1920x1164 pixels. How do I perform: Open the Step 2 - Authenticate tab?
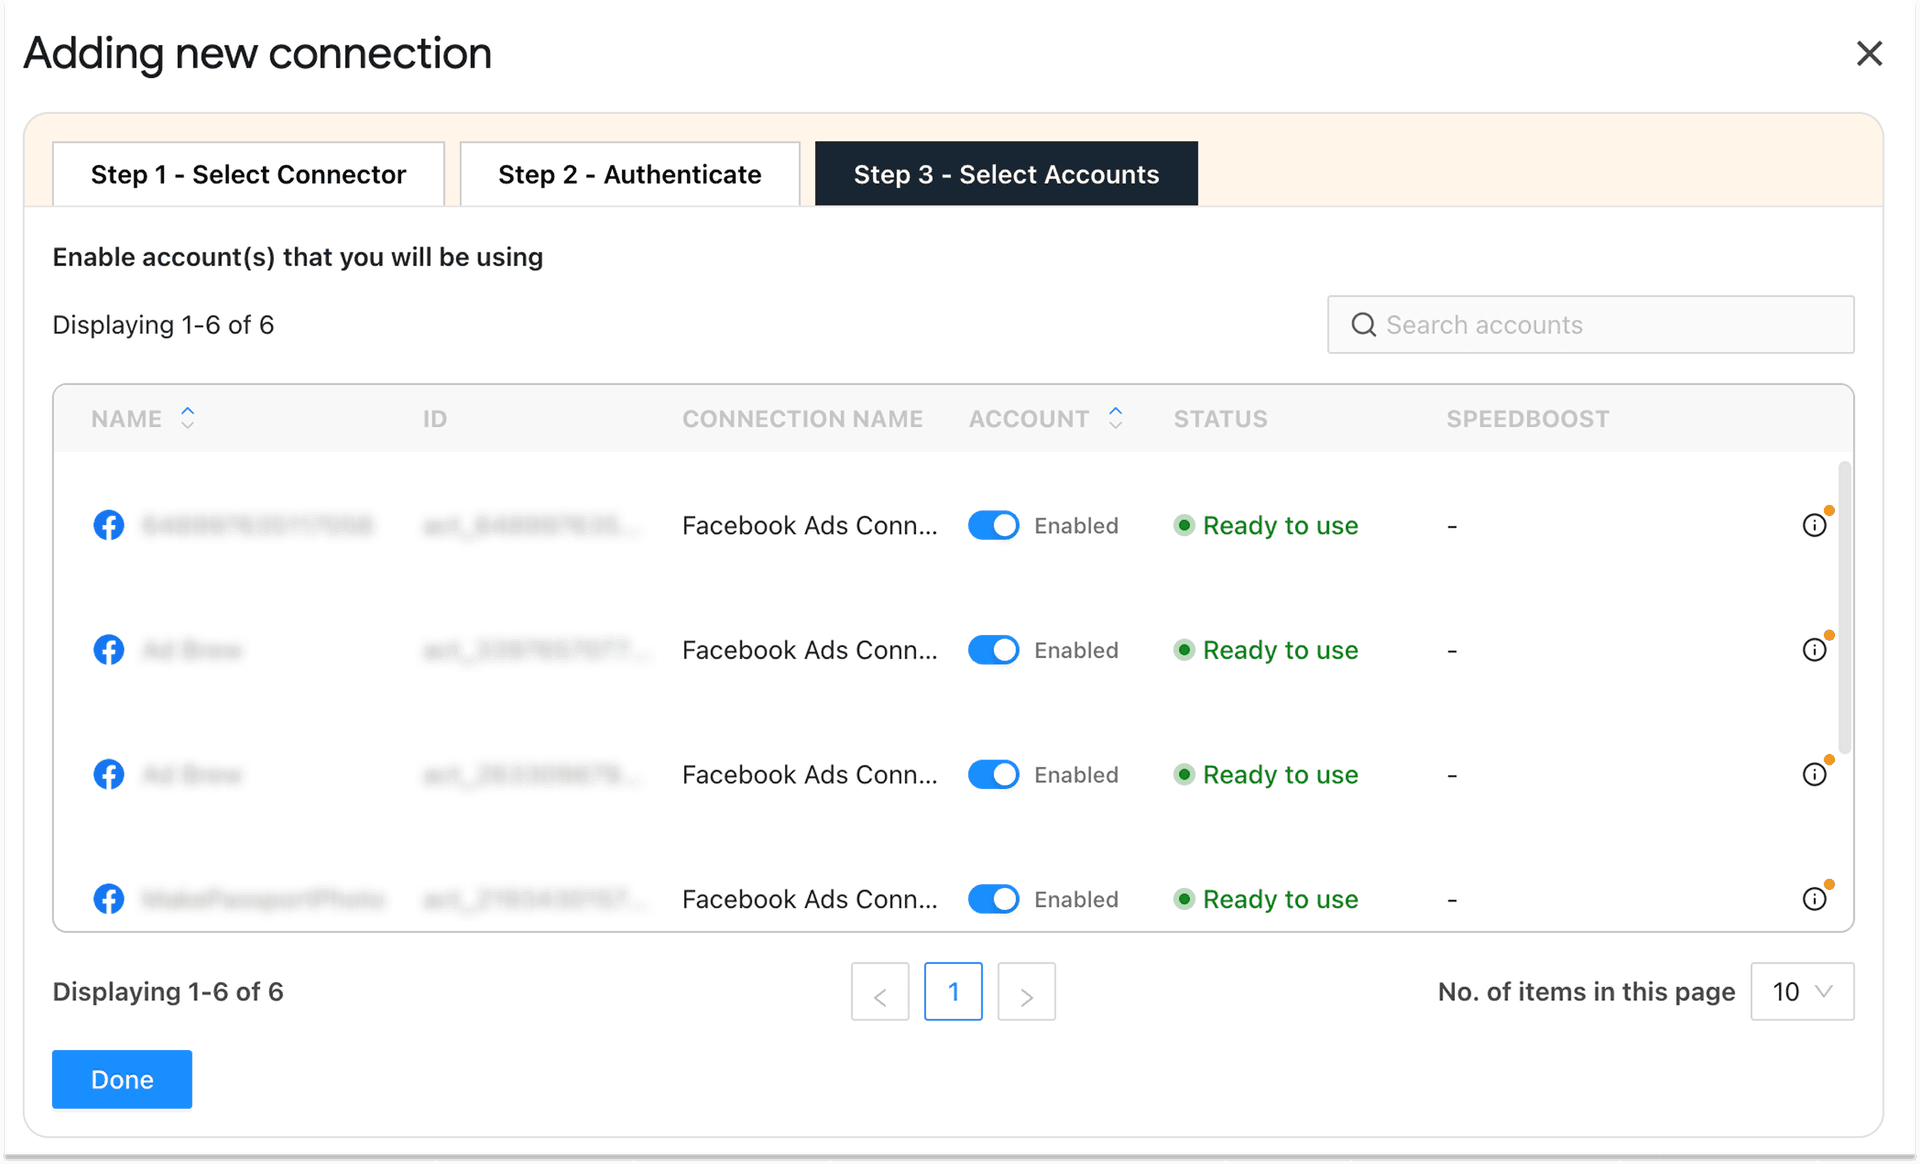[629, 173]
